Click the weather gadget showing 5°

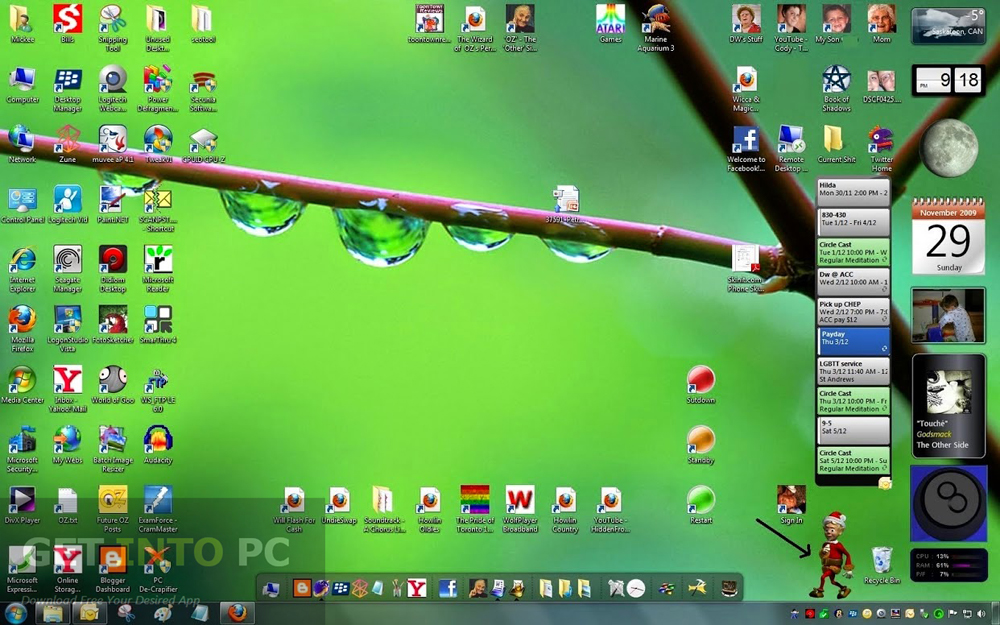(x=948, y=26)
